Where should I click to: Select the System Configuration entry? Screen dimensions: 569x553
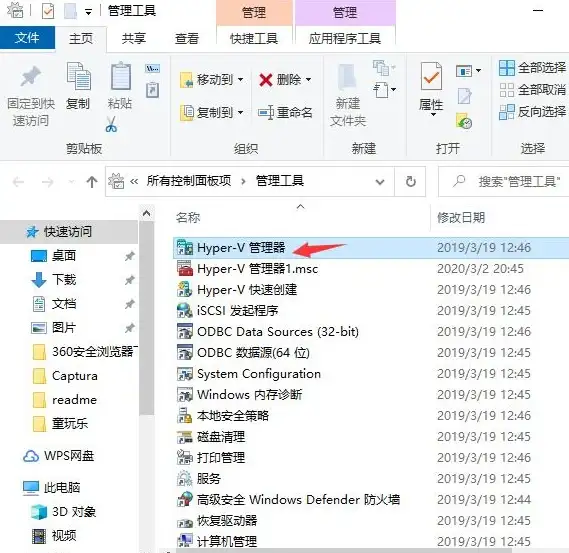coord(259,374)
